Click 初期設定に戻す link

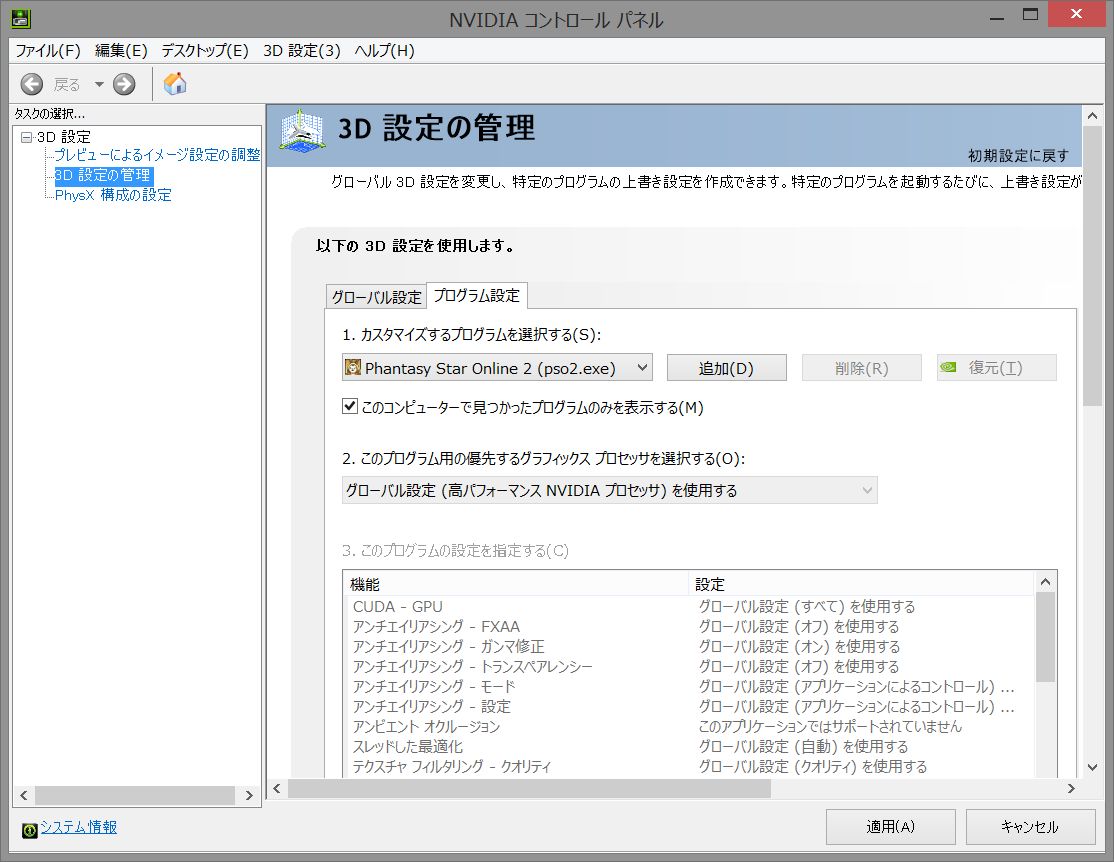tap(1018, 156)
